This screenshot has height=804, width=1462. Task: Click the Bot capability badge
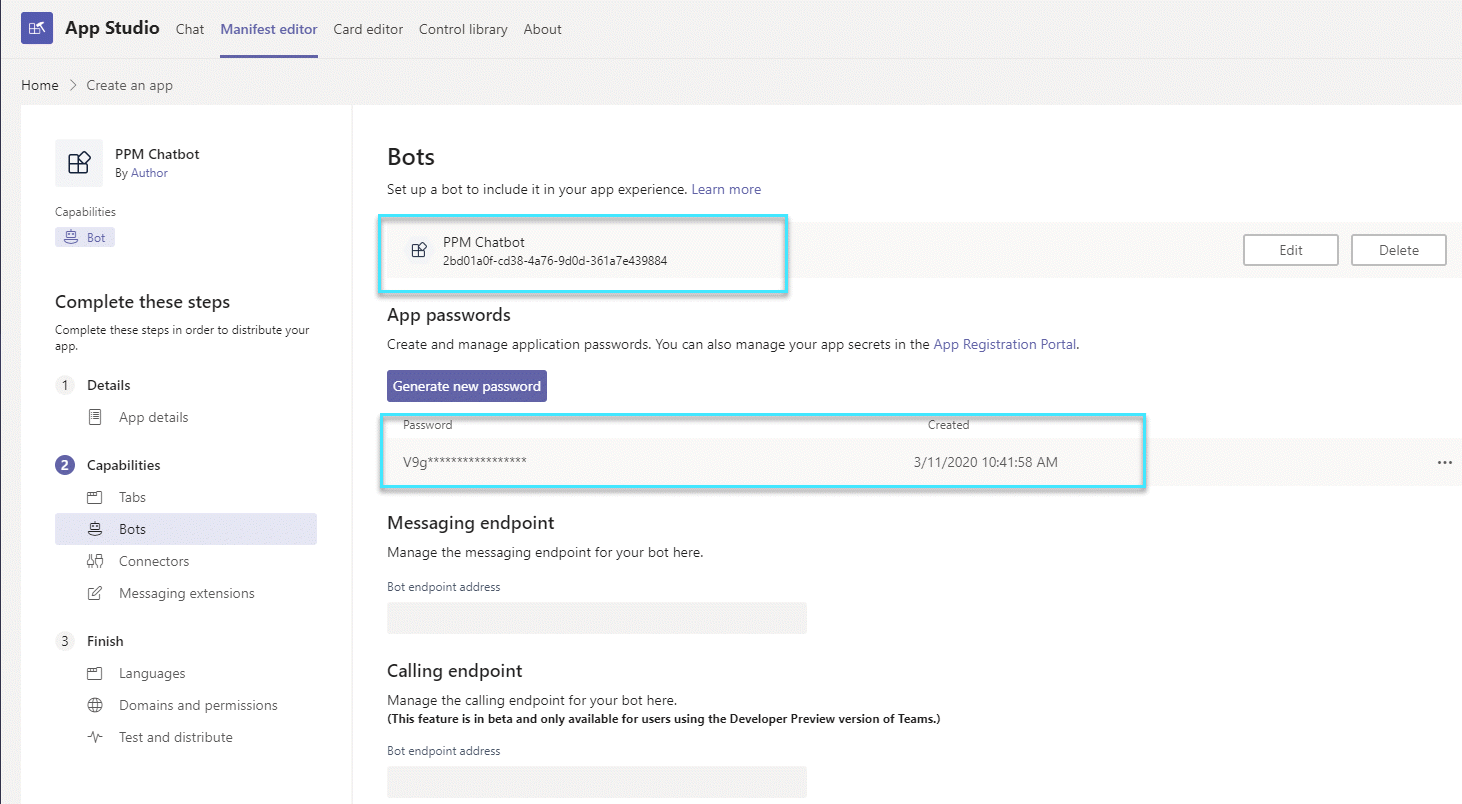tap(85, 238)
